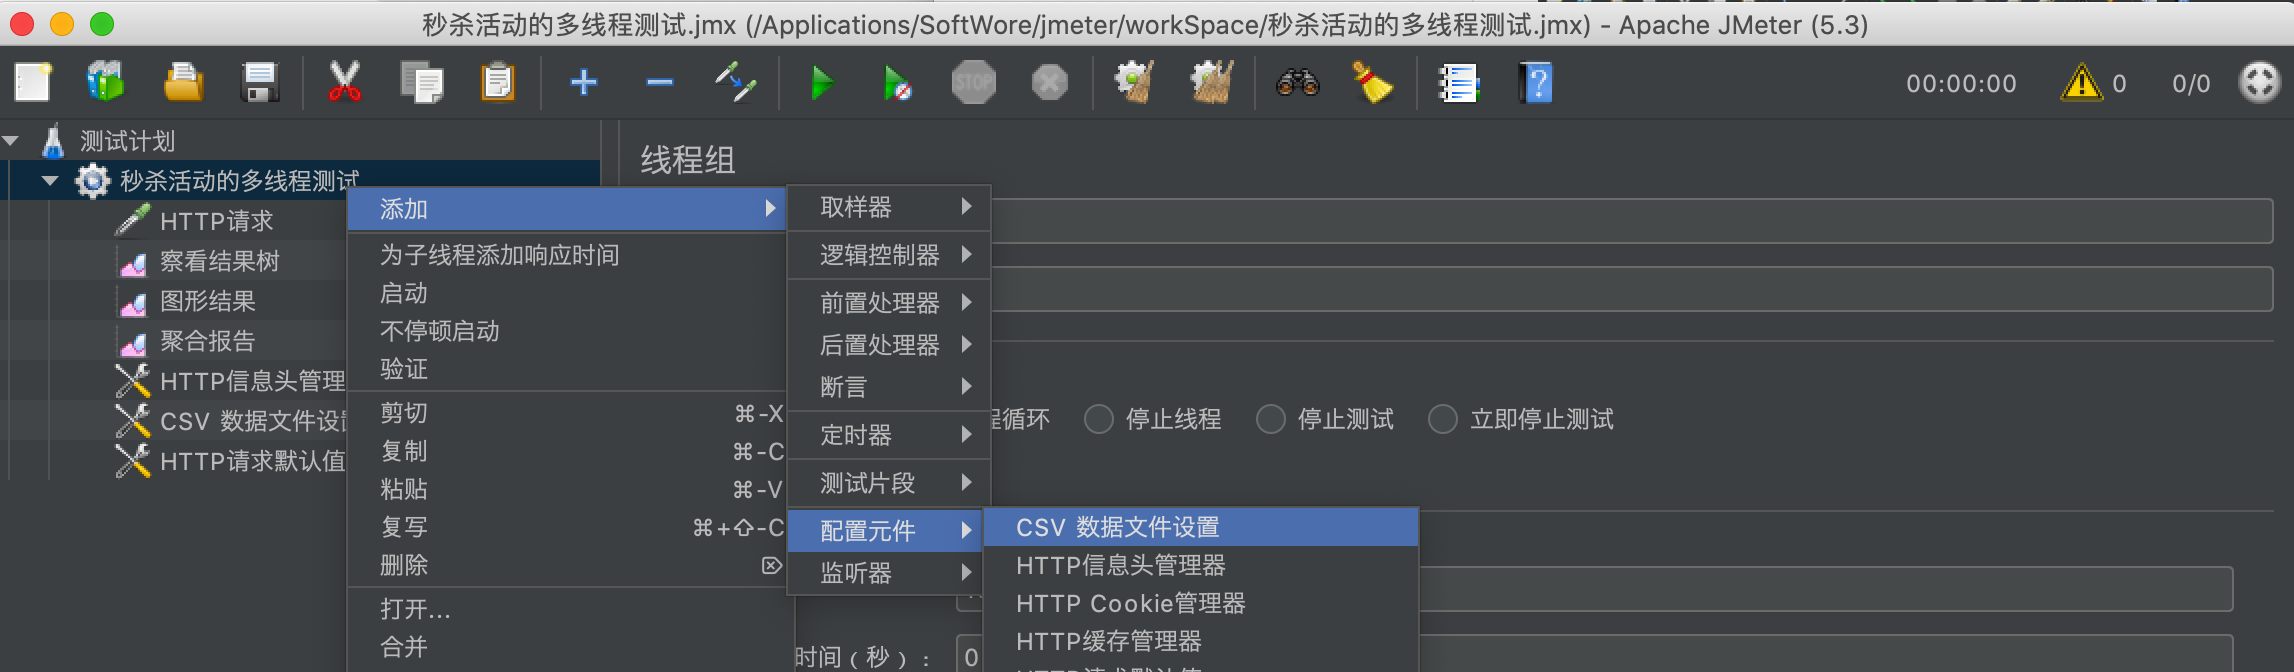Click the New test plan toolbar icon
This screenshot has height=672, width=2294.
(33, 82)
